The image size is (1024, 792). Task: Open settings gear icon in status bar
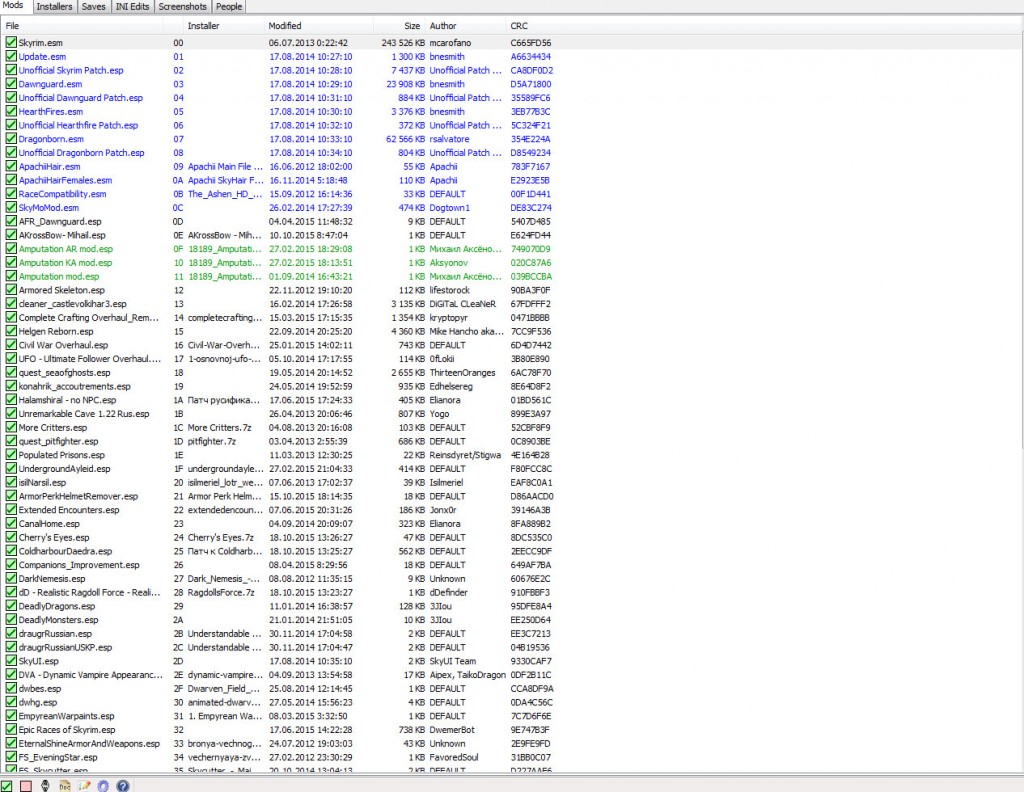103,785
